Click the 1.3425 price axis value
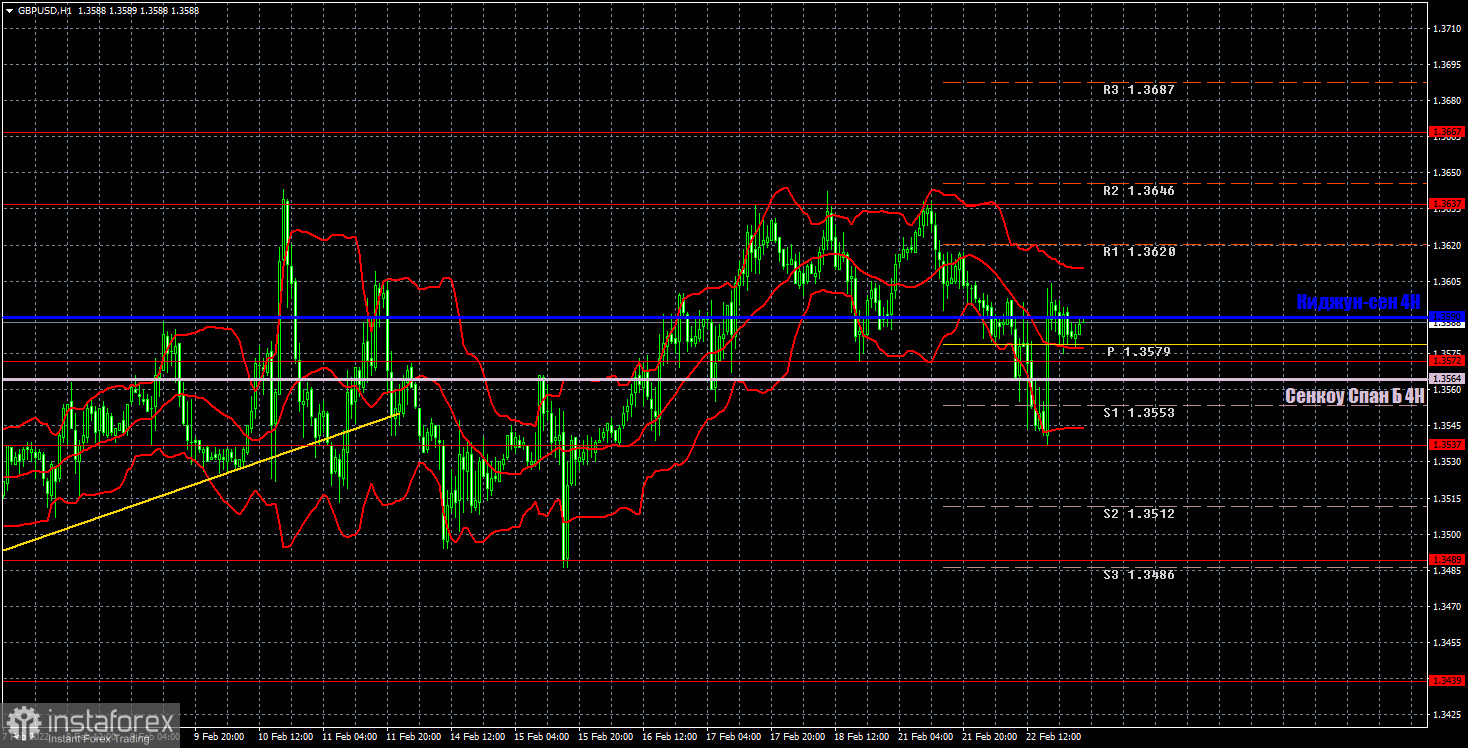 (x=1447, y=715)
